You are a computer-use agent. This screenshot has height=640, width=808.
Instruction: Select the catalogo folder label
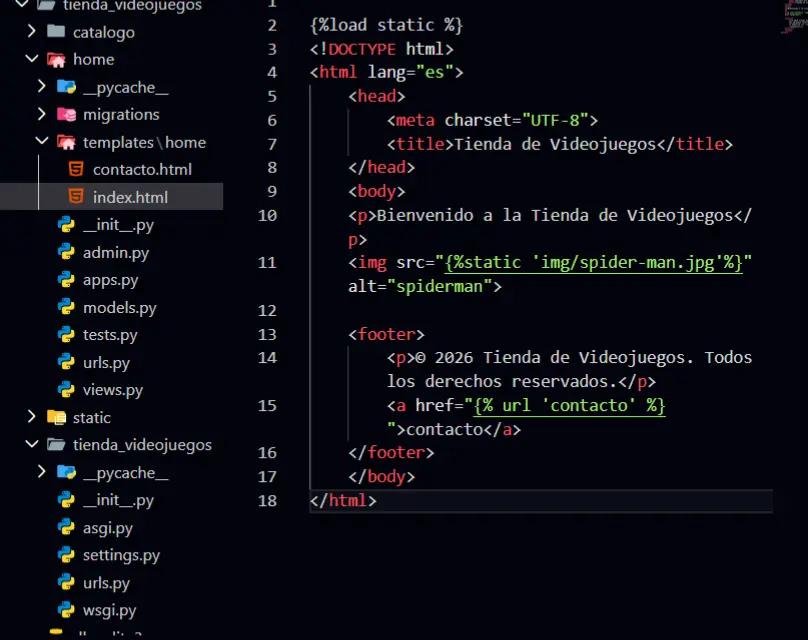point(104,32)
